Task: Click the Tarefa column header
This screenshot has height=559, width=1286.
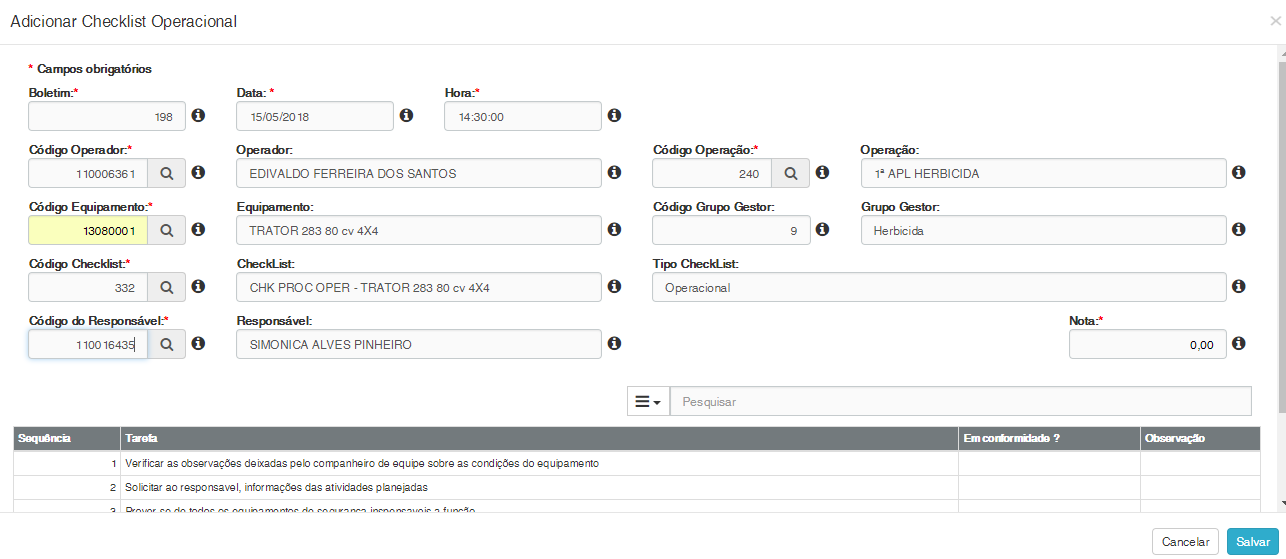Action: pyautogui.click(x=140, y=438)
